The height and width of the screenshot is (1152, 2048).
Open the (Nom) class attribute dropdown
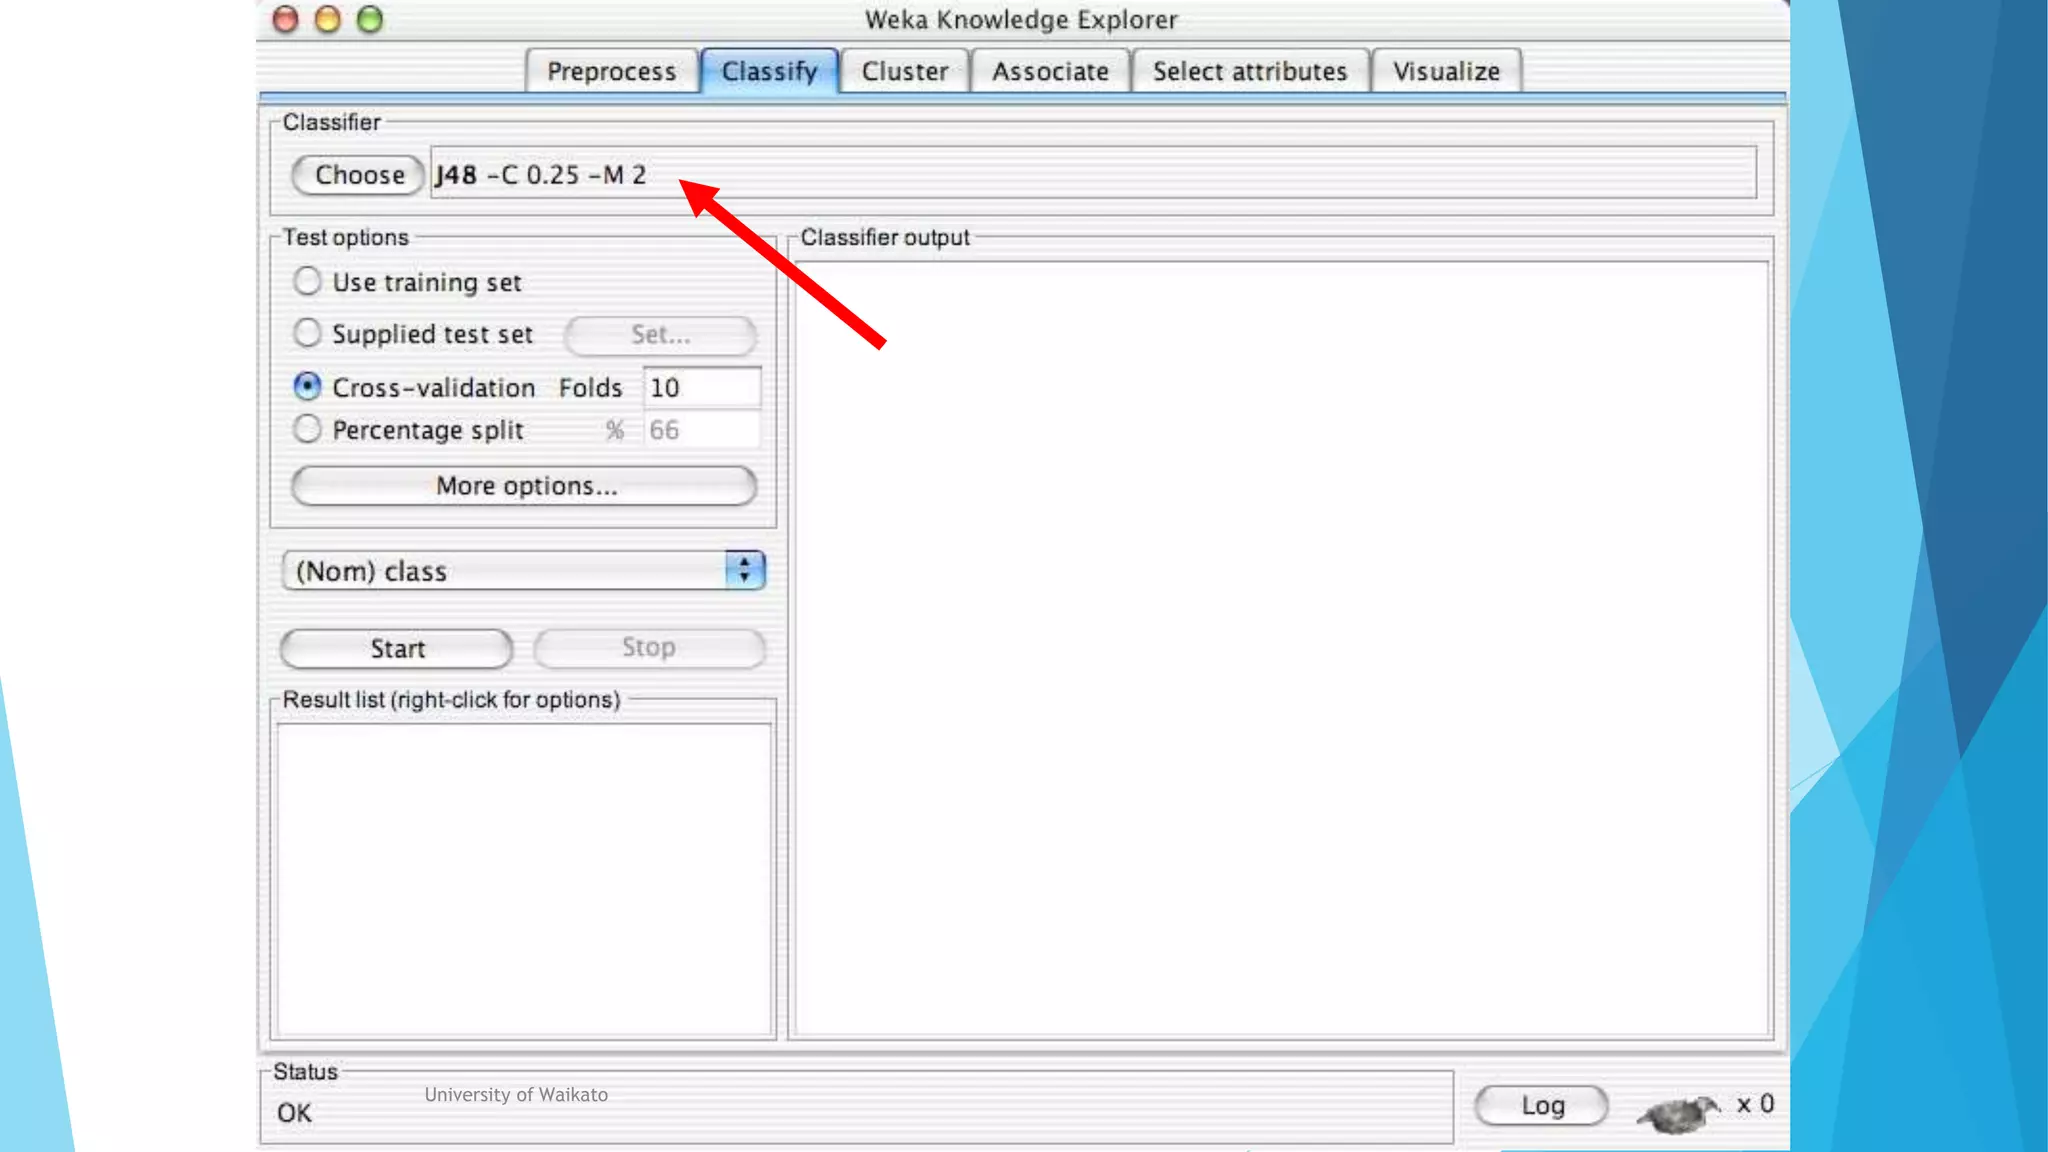coord(505,571)
